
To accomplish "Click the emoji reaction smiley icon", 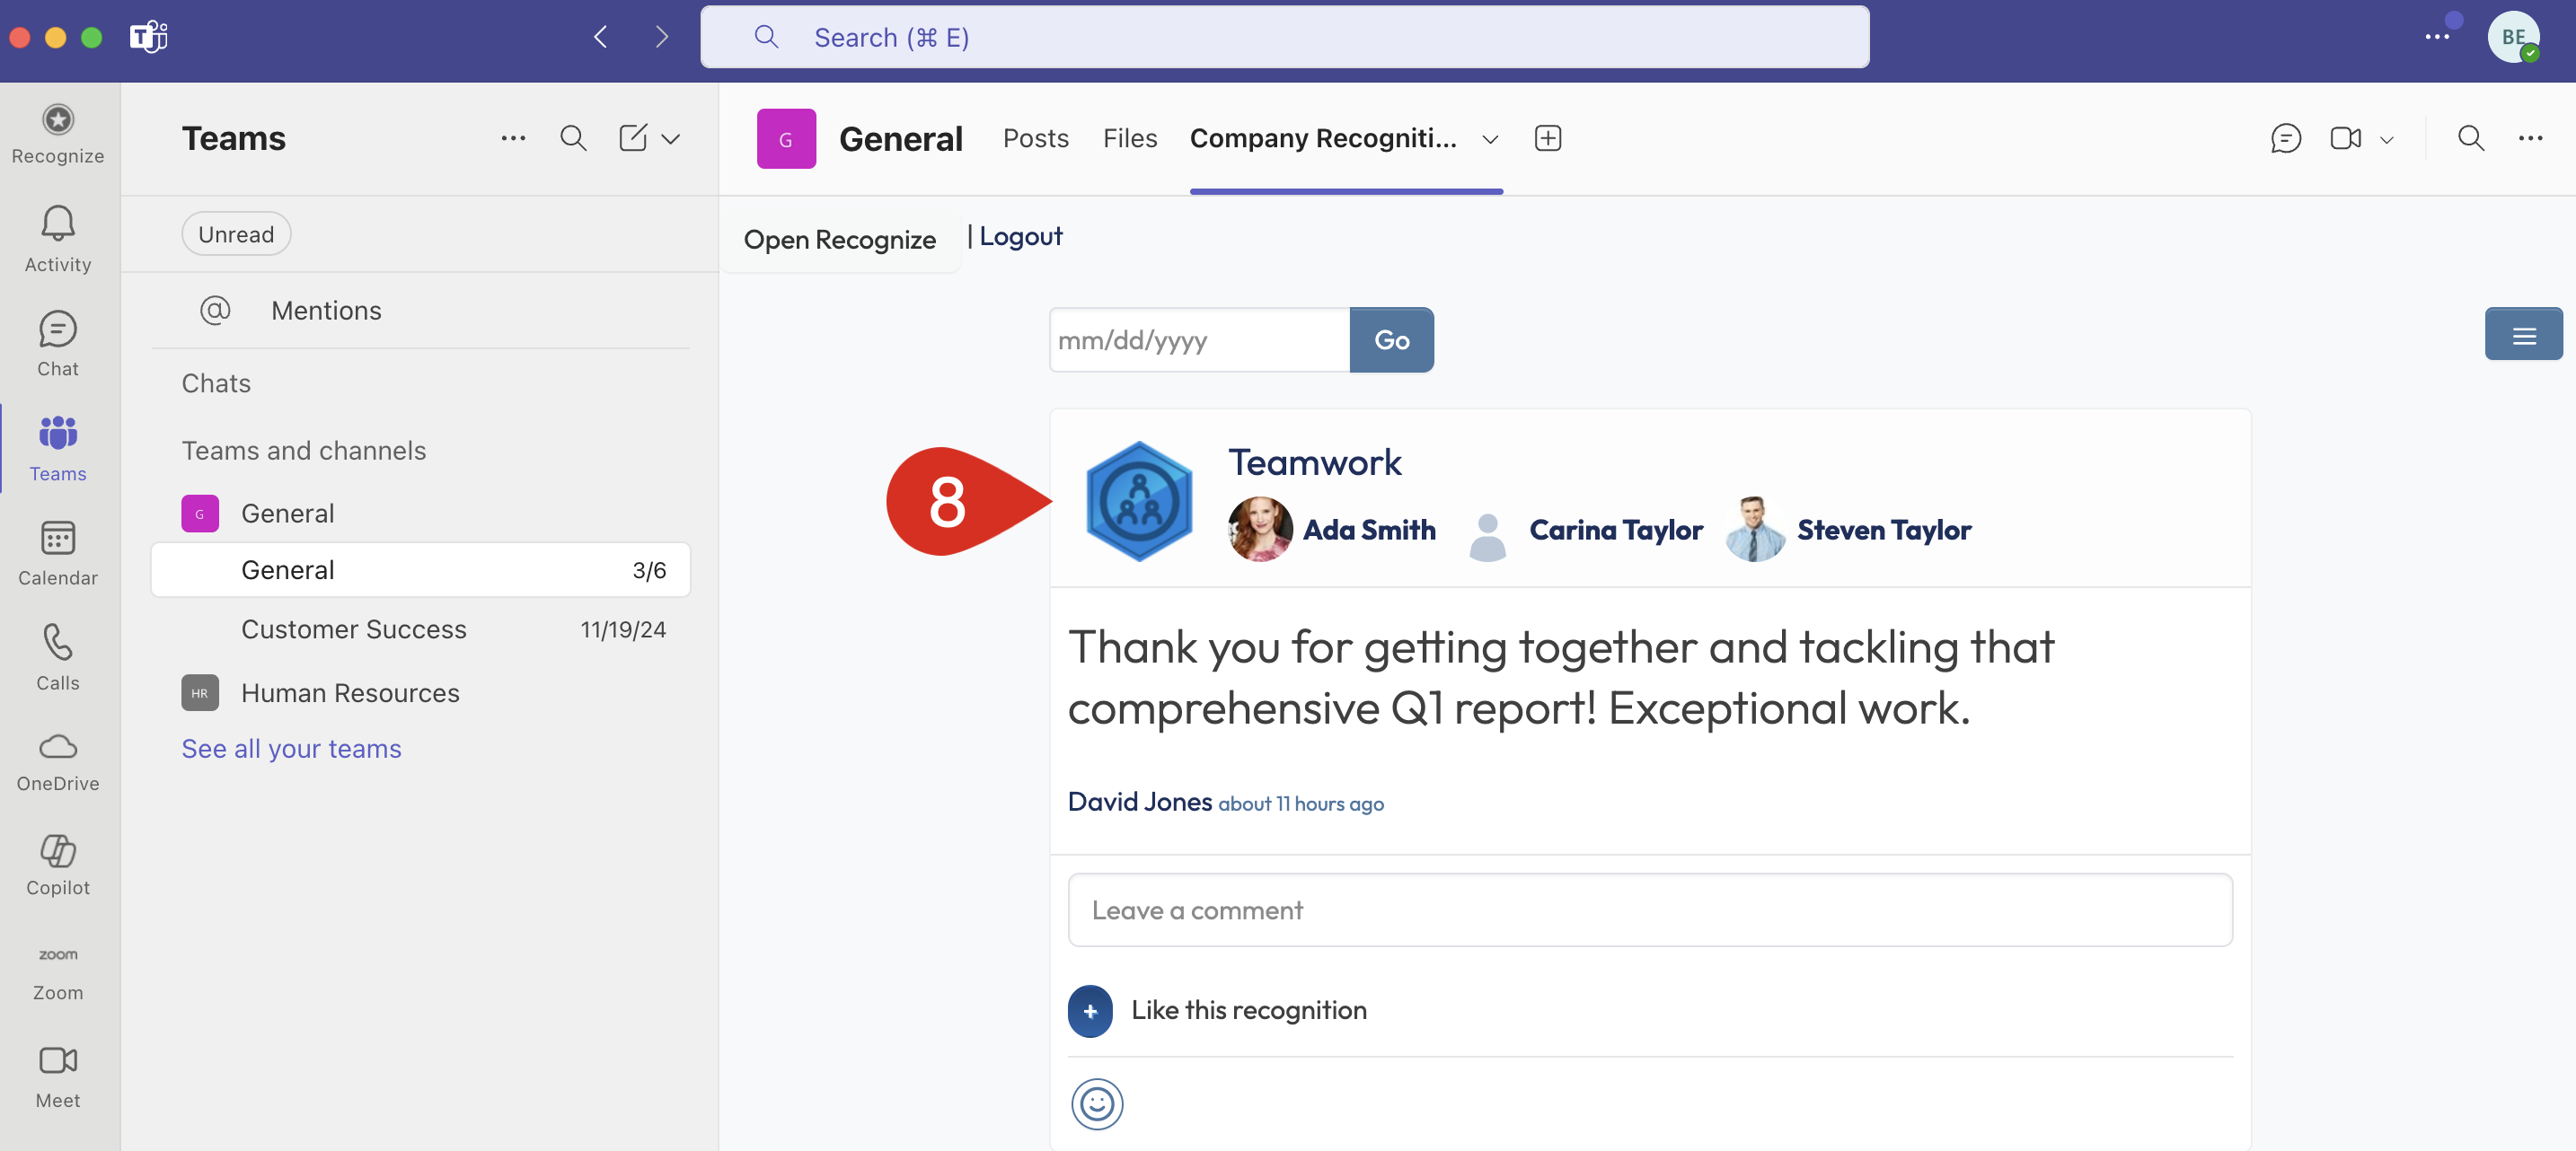I will [1097, 1103].
